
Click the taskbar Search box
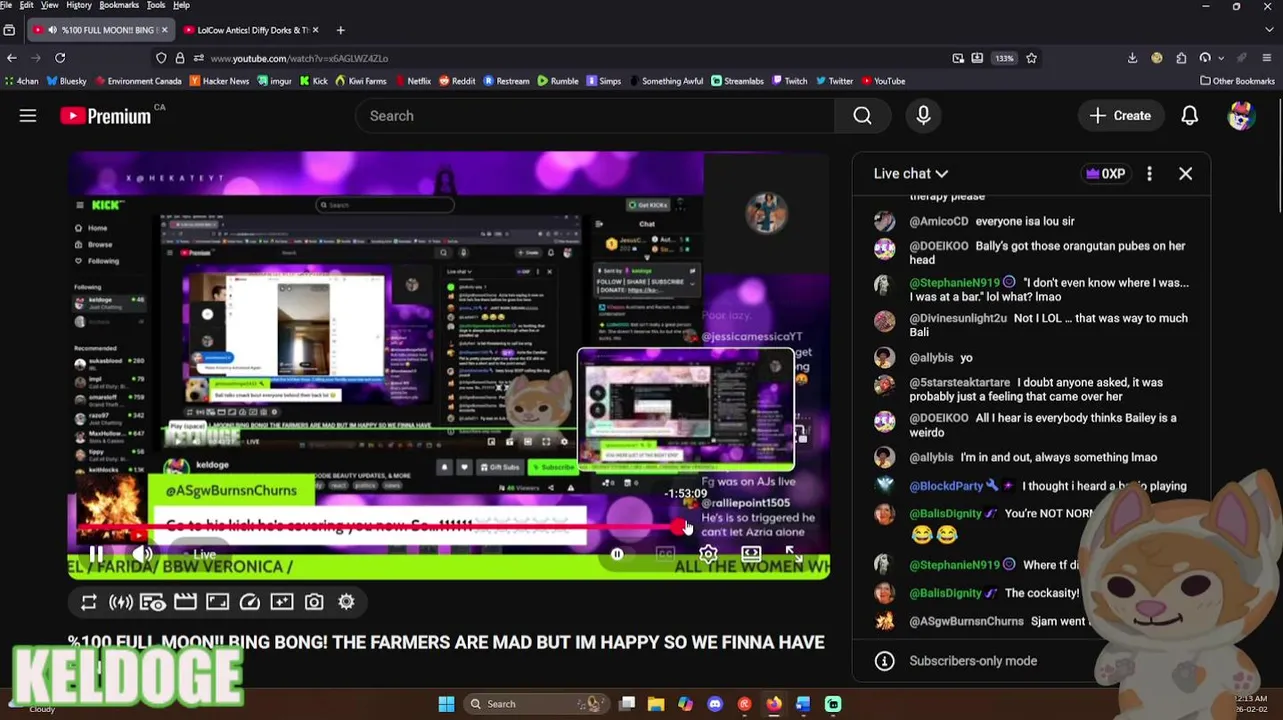click(537, 704)
